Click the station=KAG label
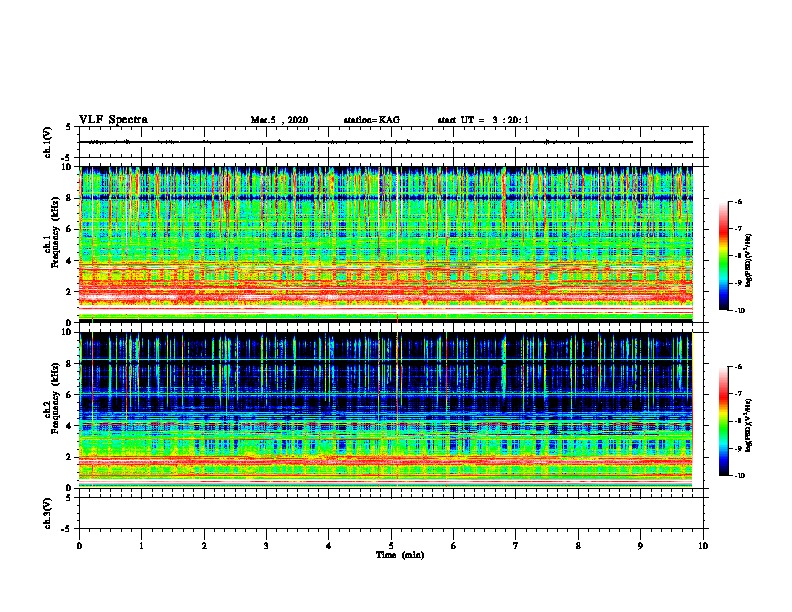This screenshot has height=612, width=792. (372, 120)
